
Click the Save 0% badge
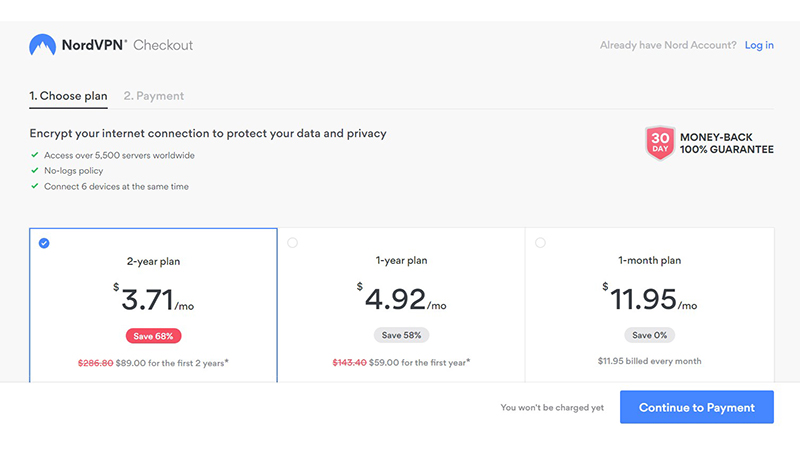[x=649, y=335]
